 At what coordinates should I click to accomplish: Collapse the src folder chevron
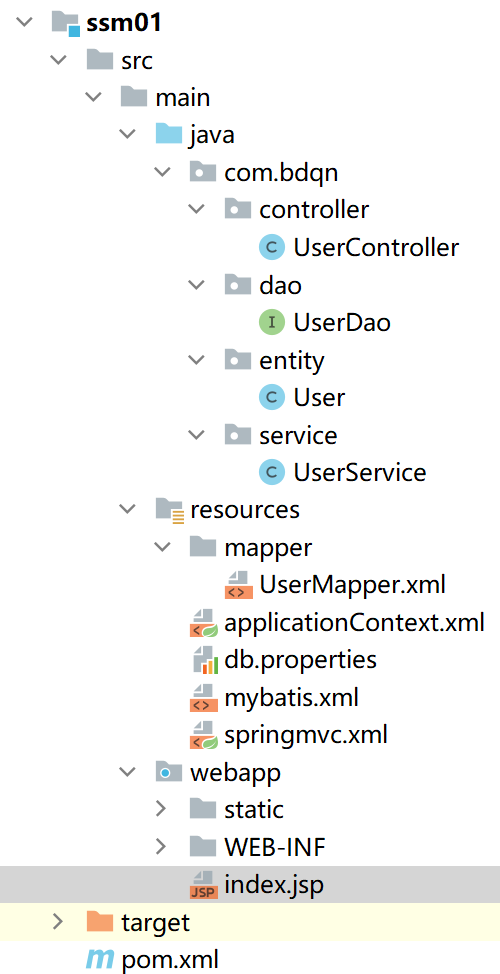tap(60, 60)
